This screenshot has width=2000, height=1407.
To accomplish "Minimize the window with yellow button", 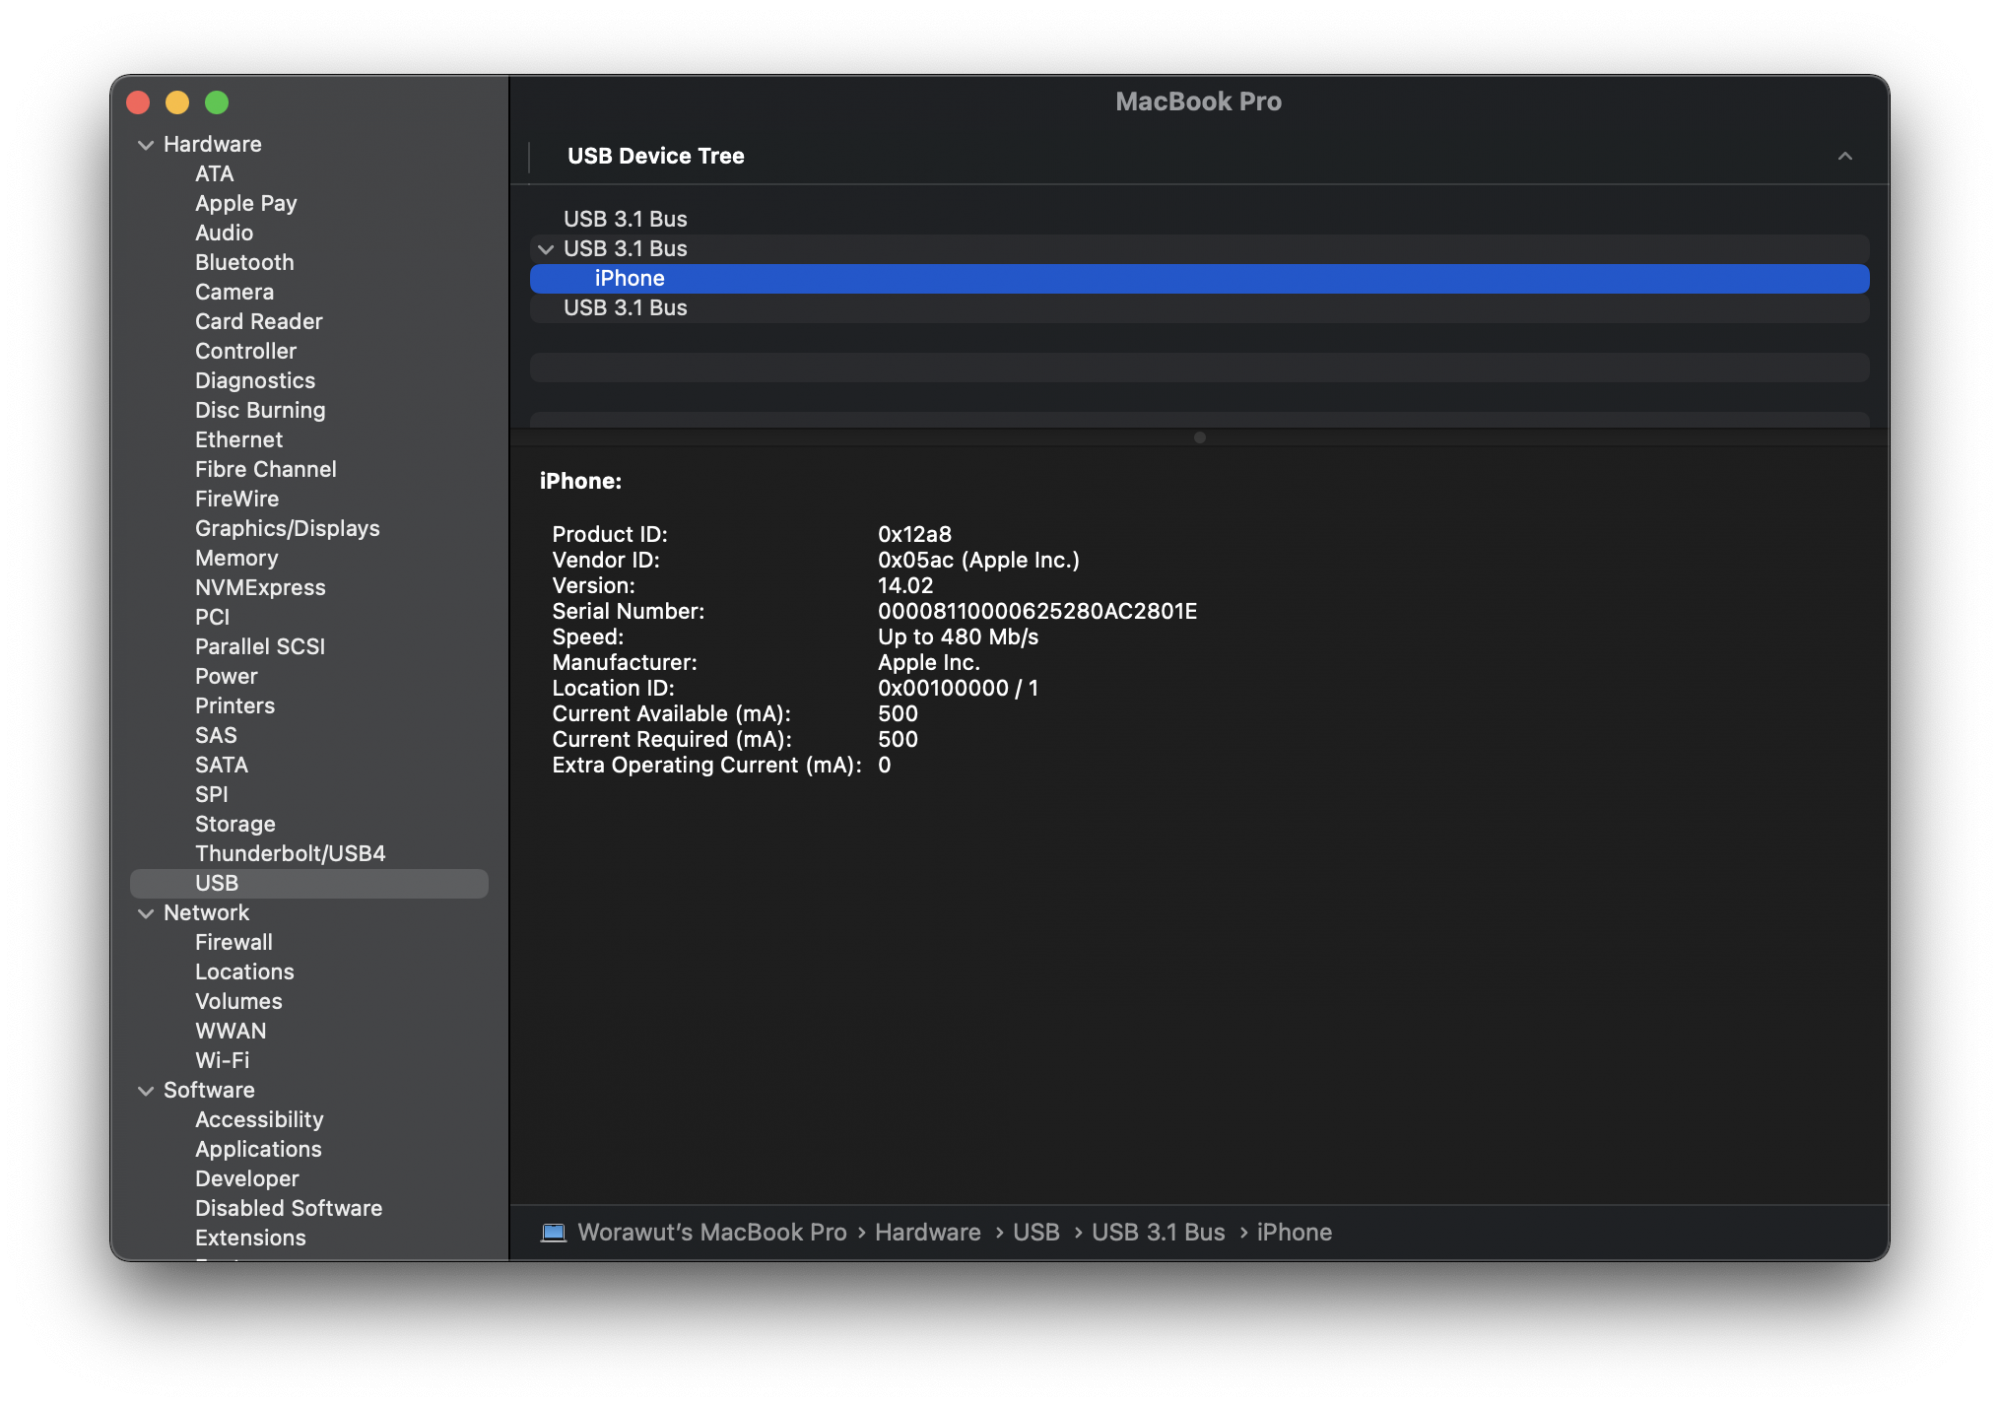I will [177, 103].
